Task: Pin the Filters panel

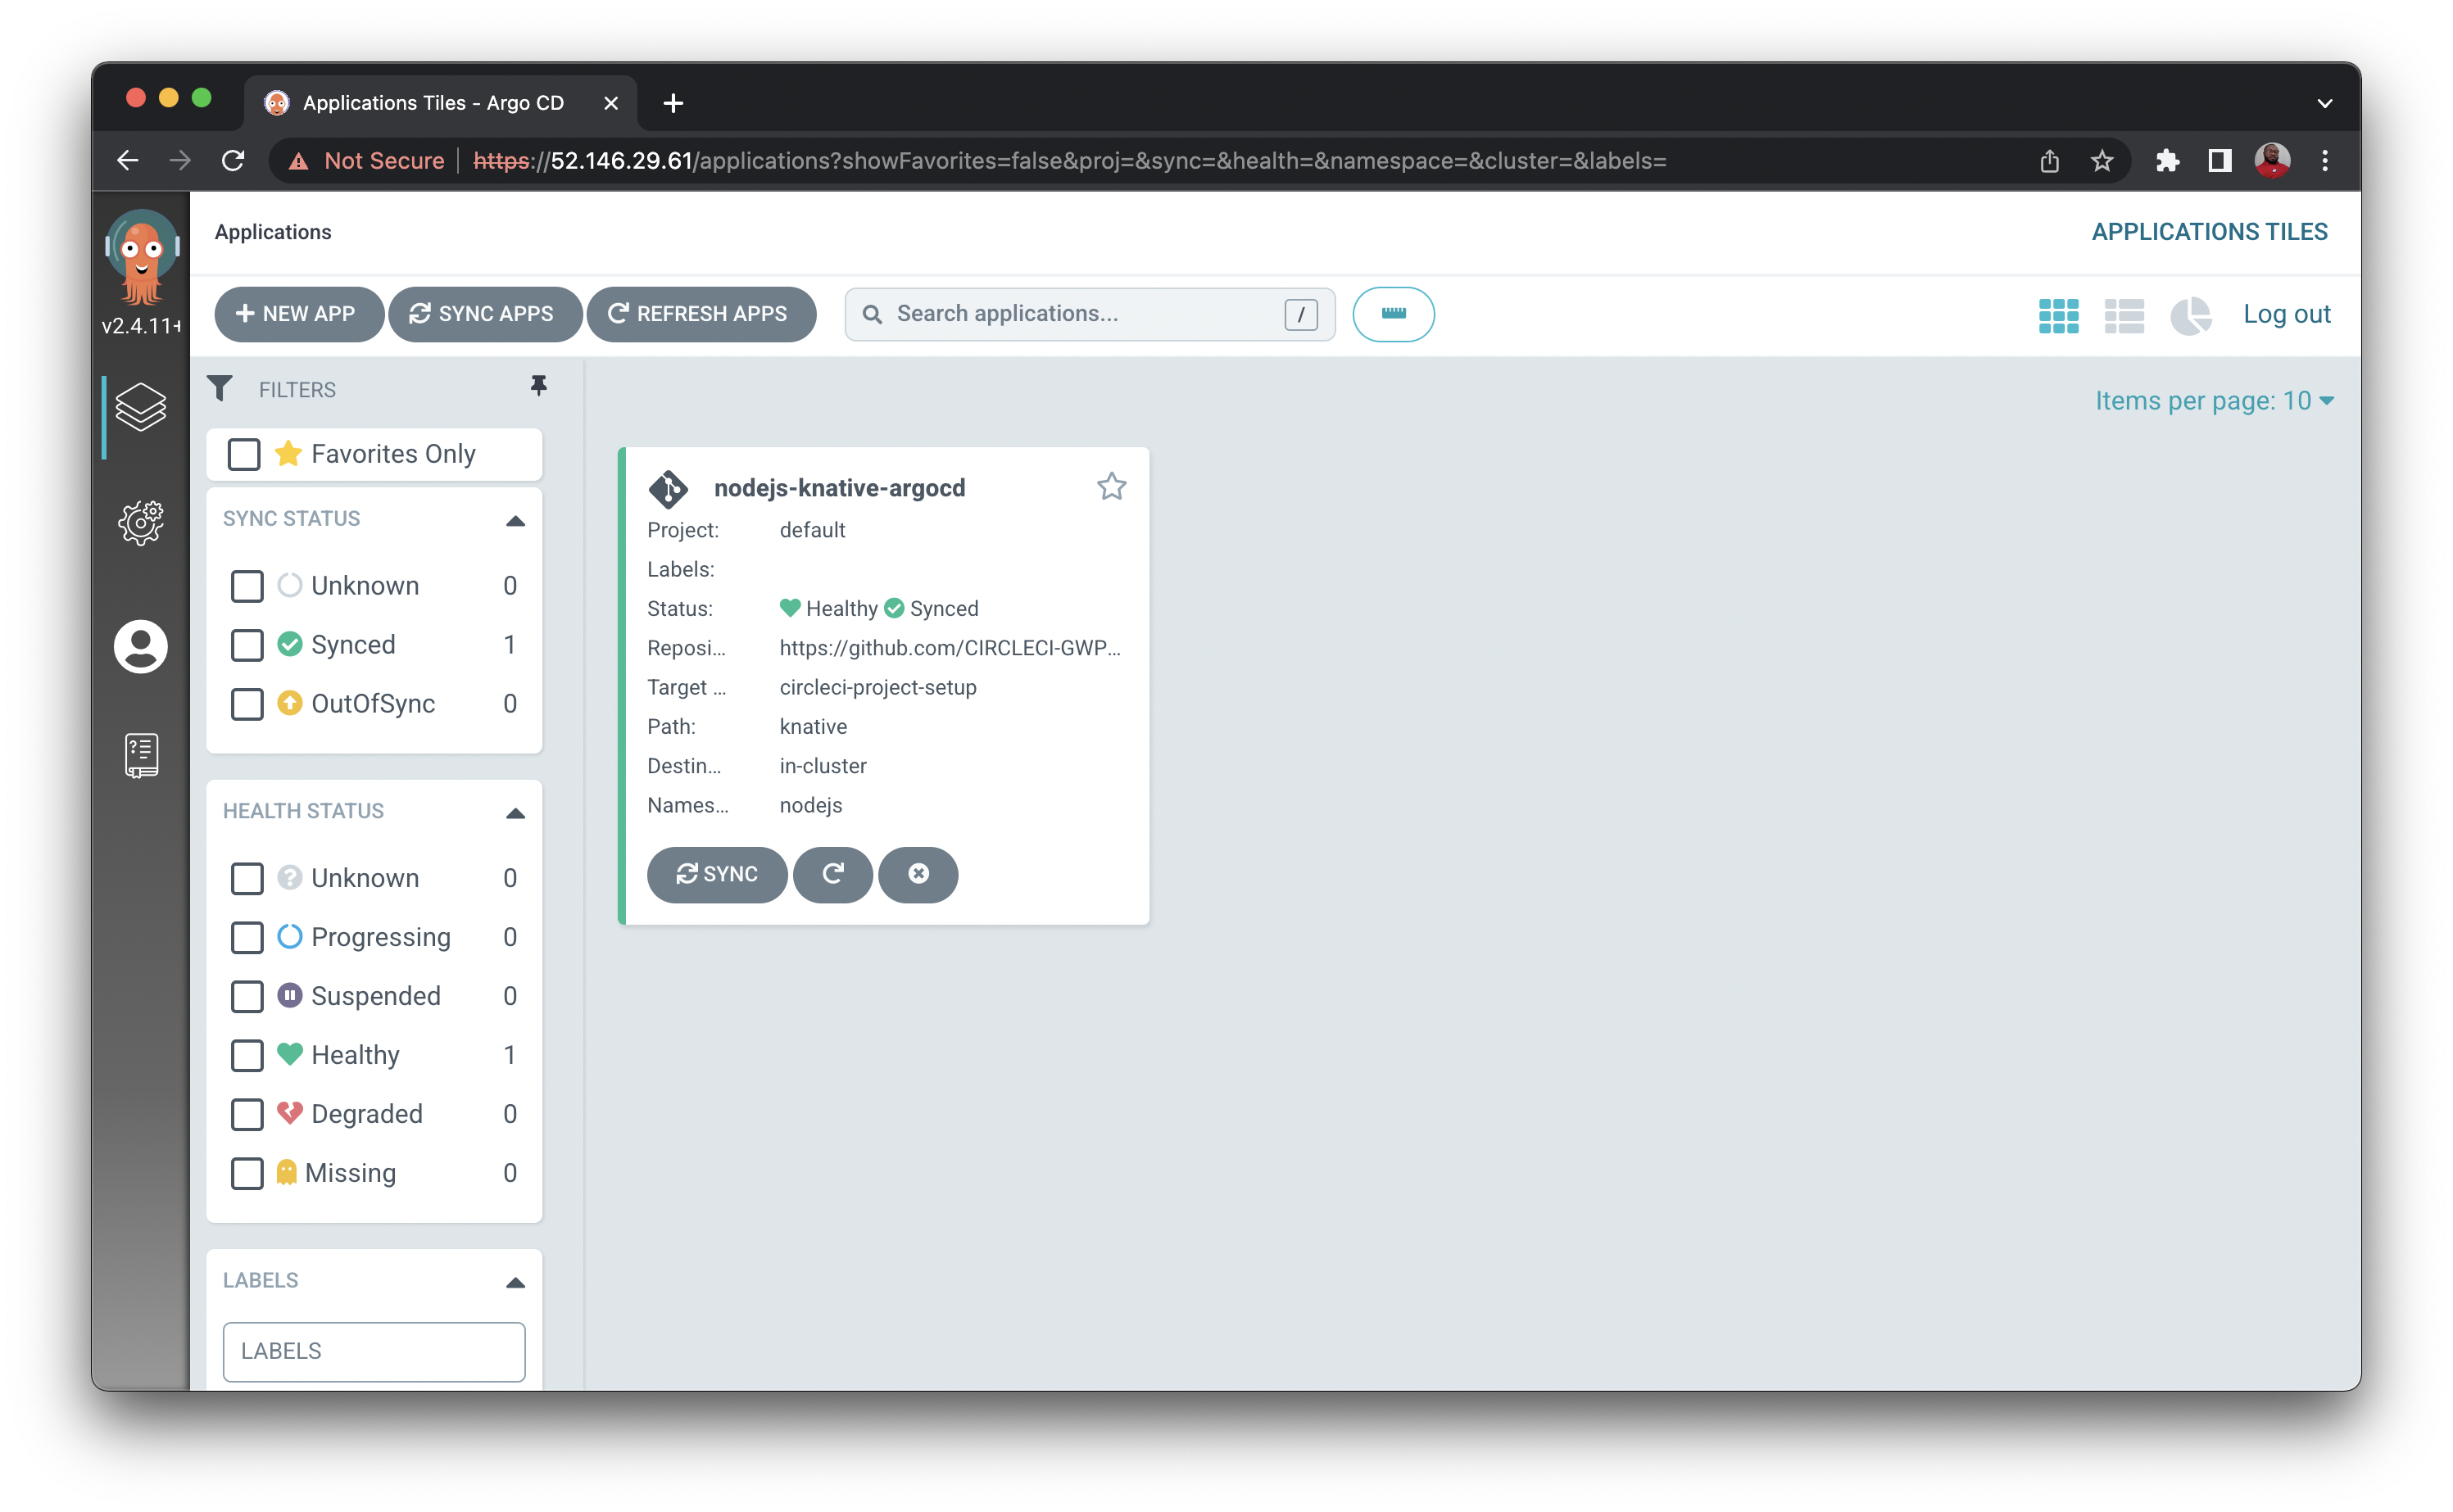Action: pyautogui.click(x=539, y=386)
